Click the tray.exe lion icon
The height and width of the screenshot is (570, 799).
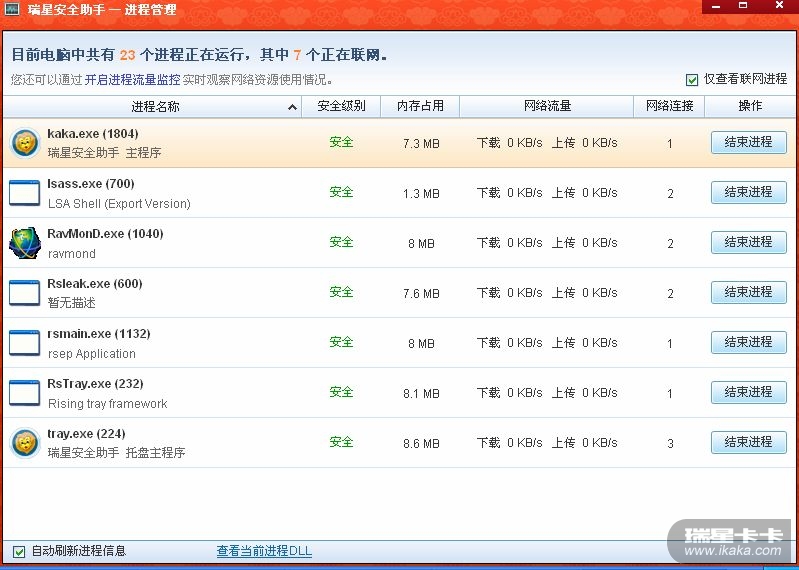(24, 443)
